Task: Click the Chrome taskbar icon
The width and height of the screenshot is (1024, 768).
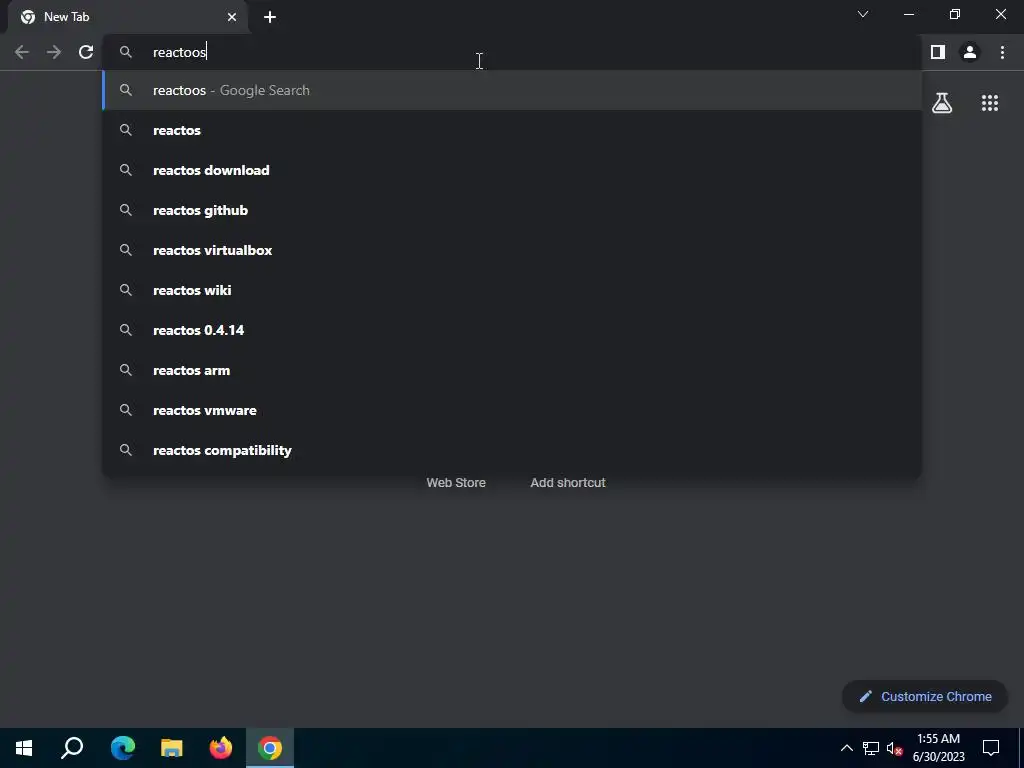Action: (270, 748)
